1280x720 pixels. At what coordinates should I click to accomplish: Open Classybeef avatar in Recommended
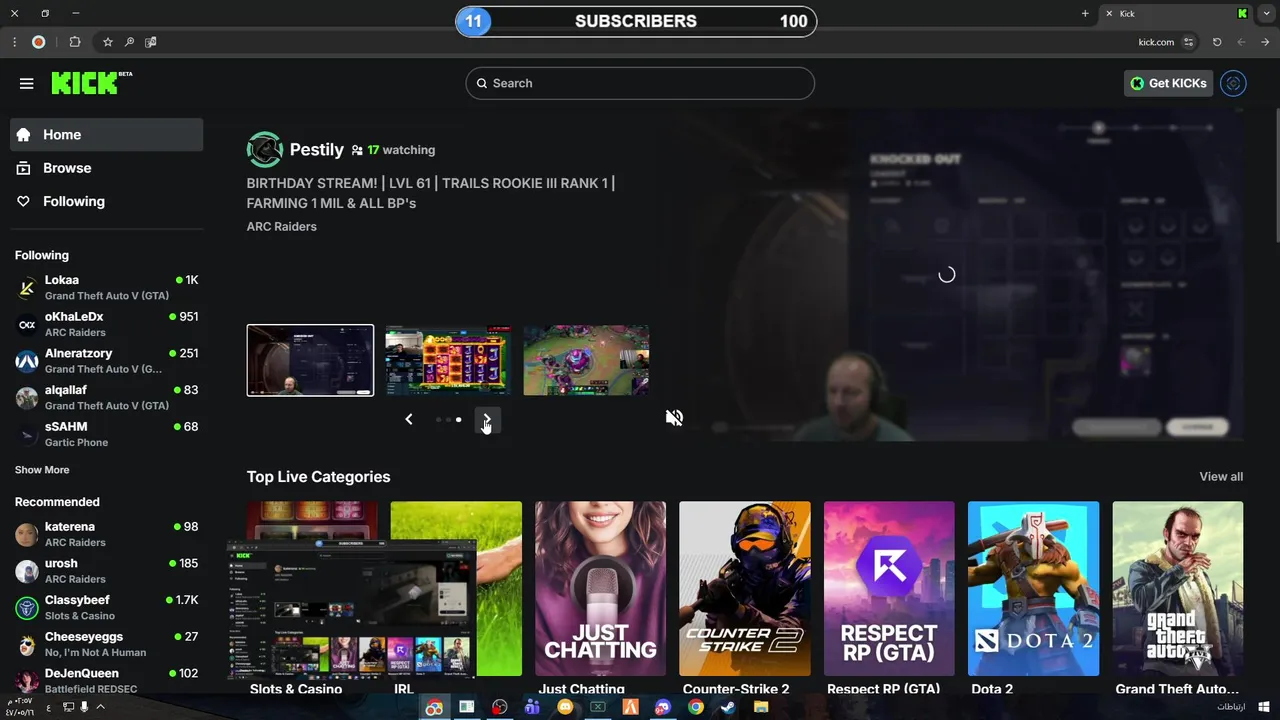pos(27,607)
